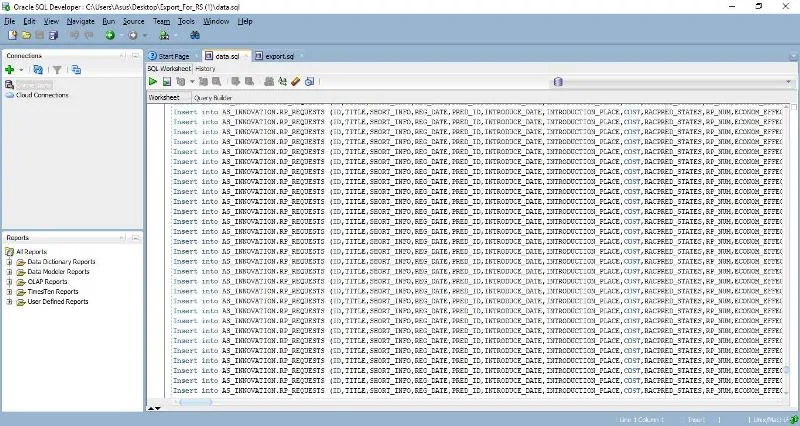Click the Open file folder icon
Screen dimensions: 800x426
click(26, 35)
